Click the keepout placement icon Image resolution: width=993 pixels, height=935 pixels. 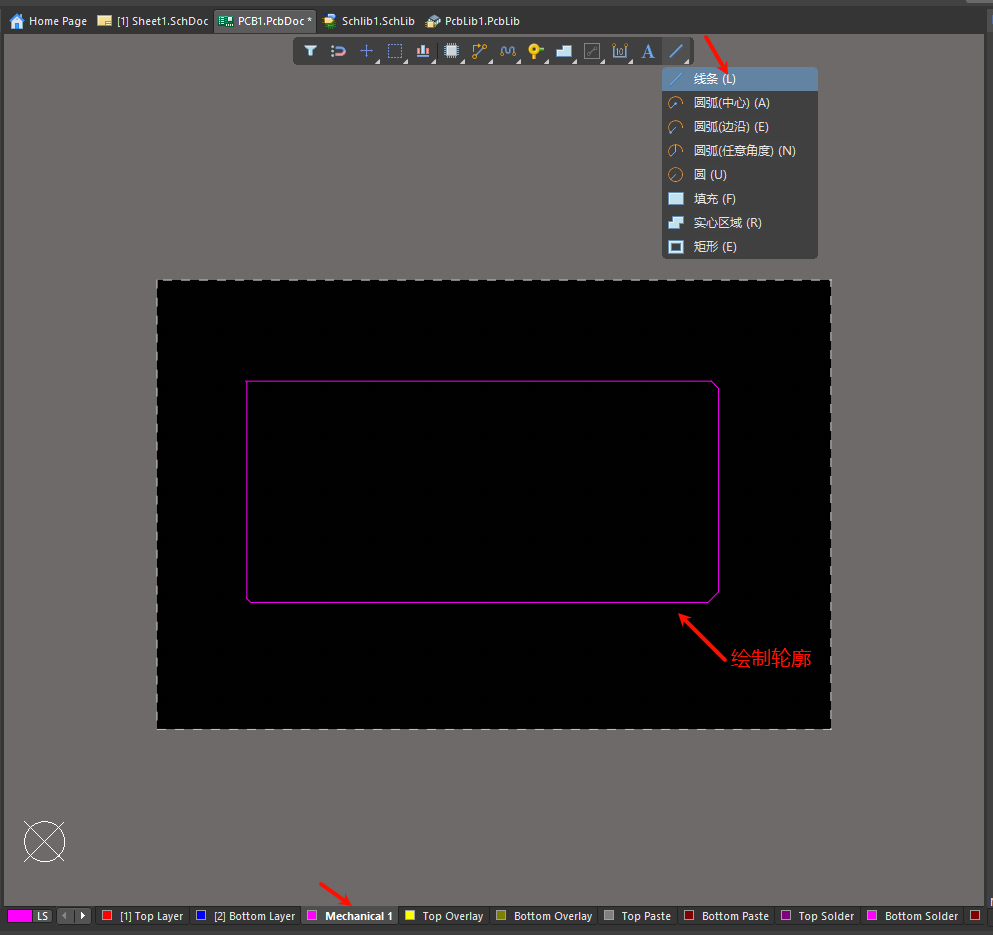592,51
